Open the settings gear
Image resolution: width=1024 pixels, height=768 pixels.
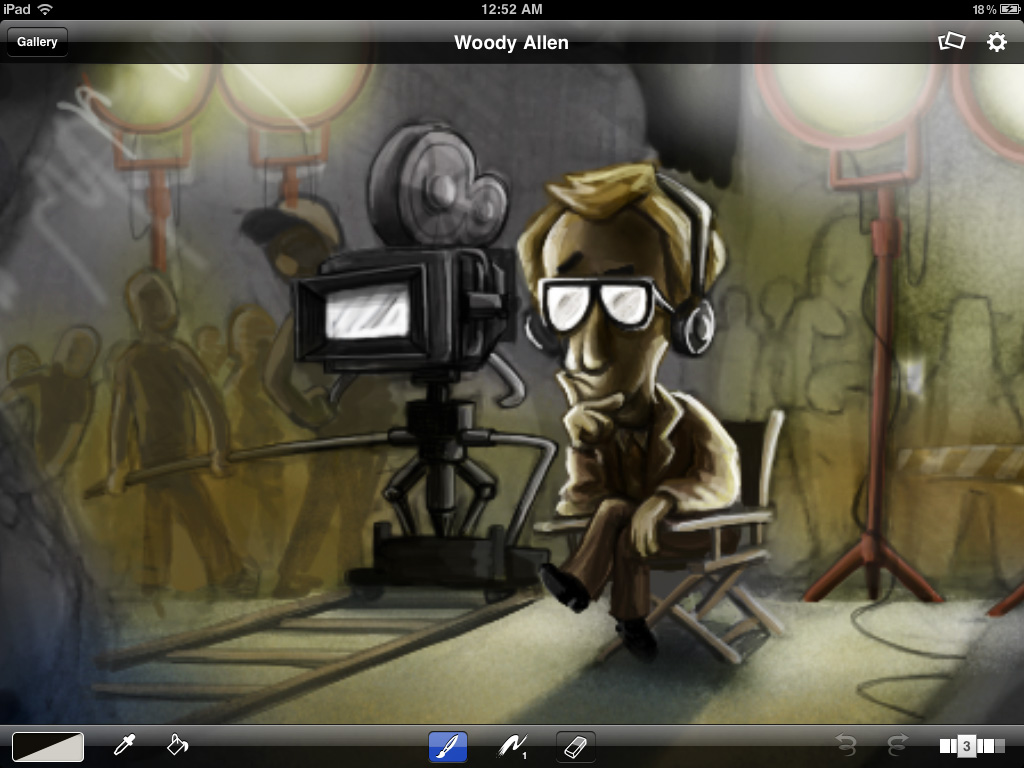997,42
